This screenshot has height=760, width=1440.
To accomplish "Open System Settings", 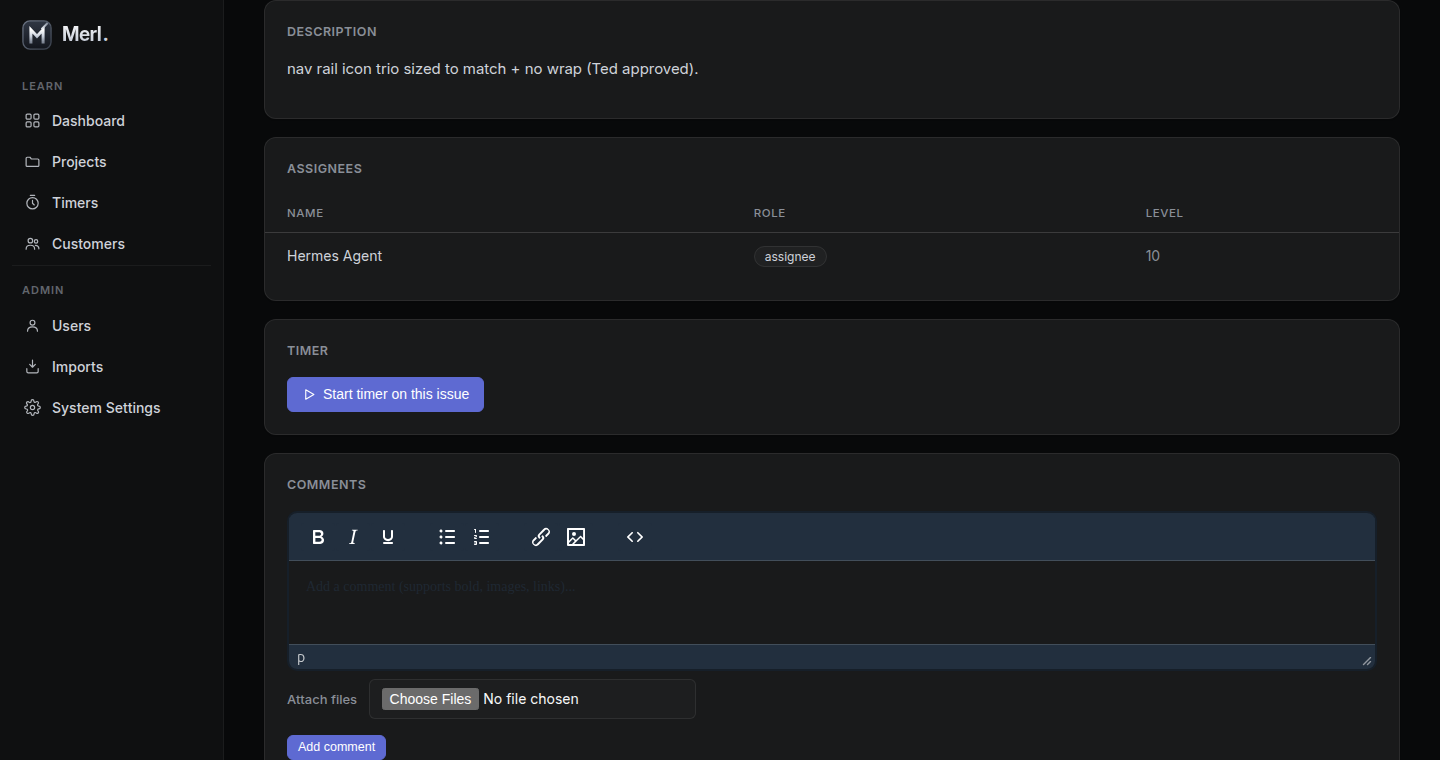I will tap(111, 408).
